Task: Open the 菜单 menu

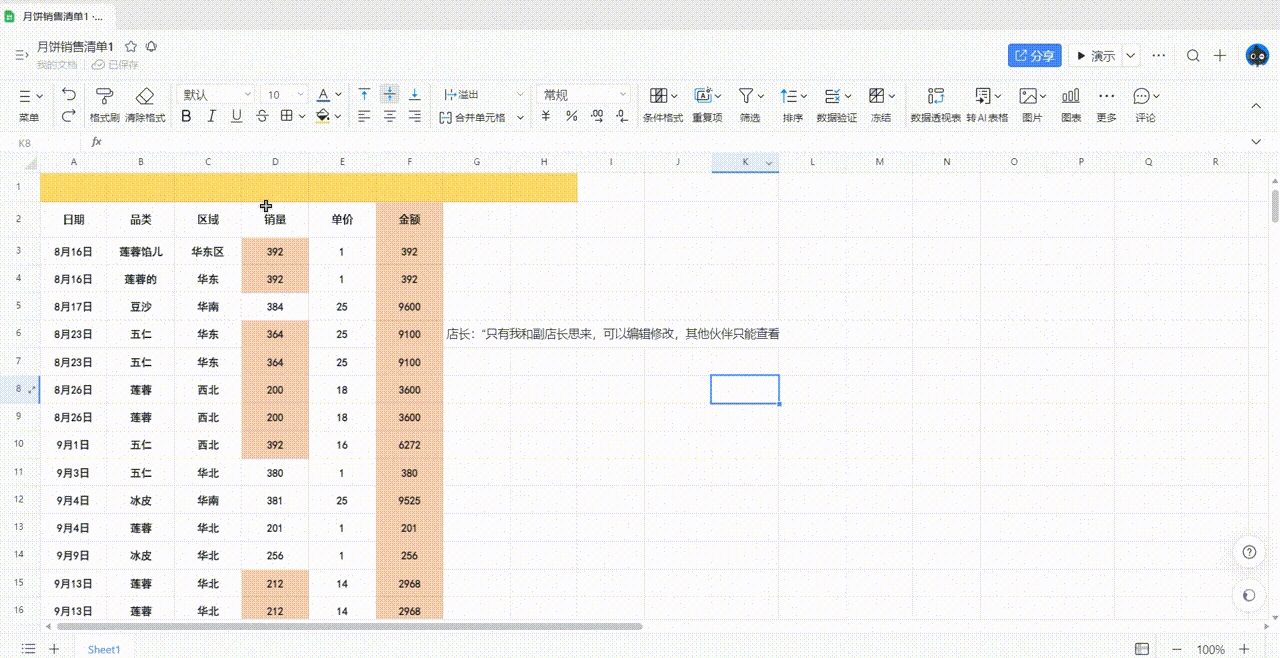Action: (30, 105)
